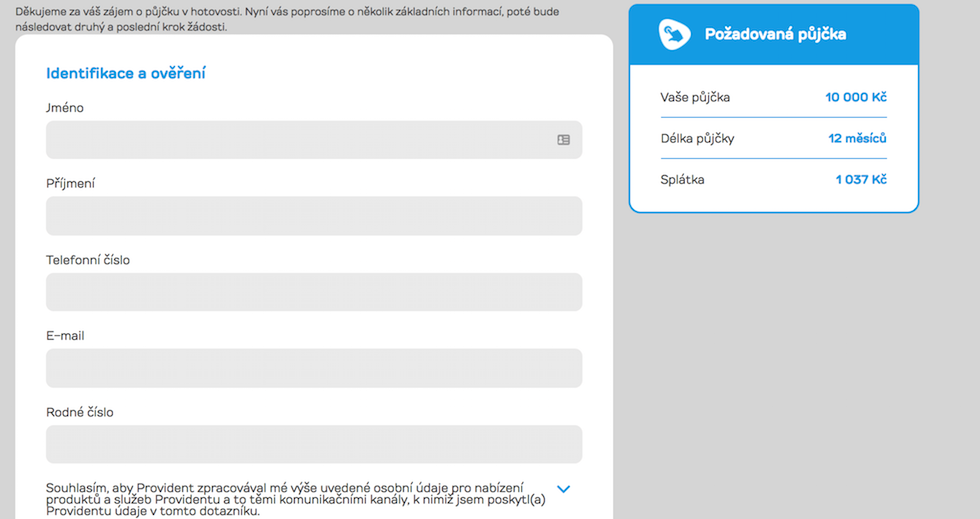Click the 10 000 Kč loan amount

tap(856, 97)
